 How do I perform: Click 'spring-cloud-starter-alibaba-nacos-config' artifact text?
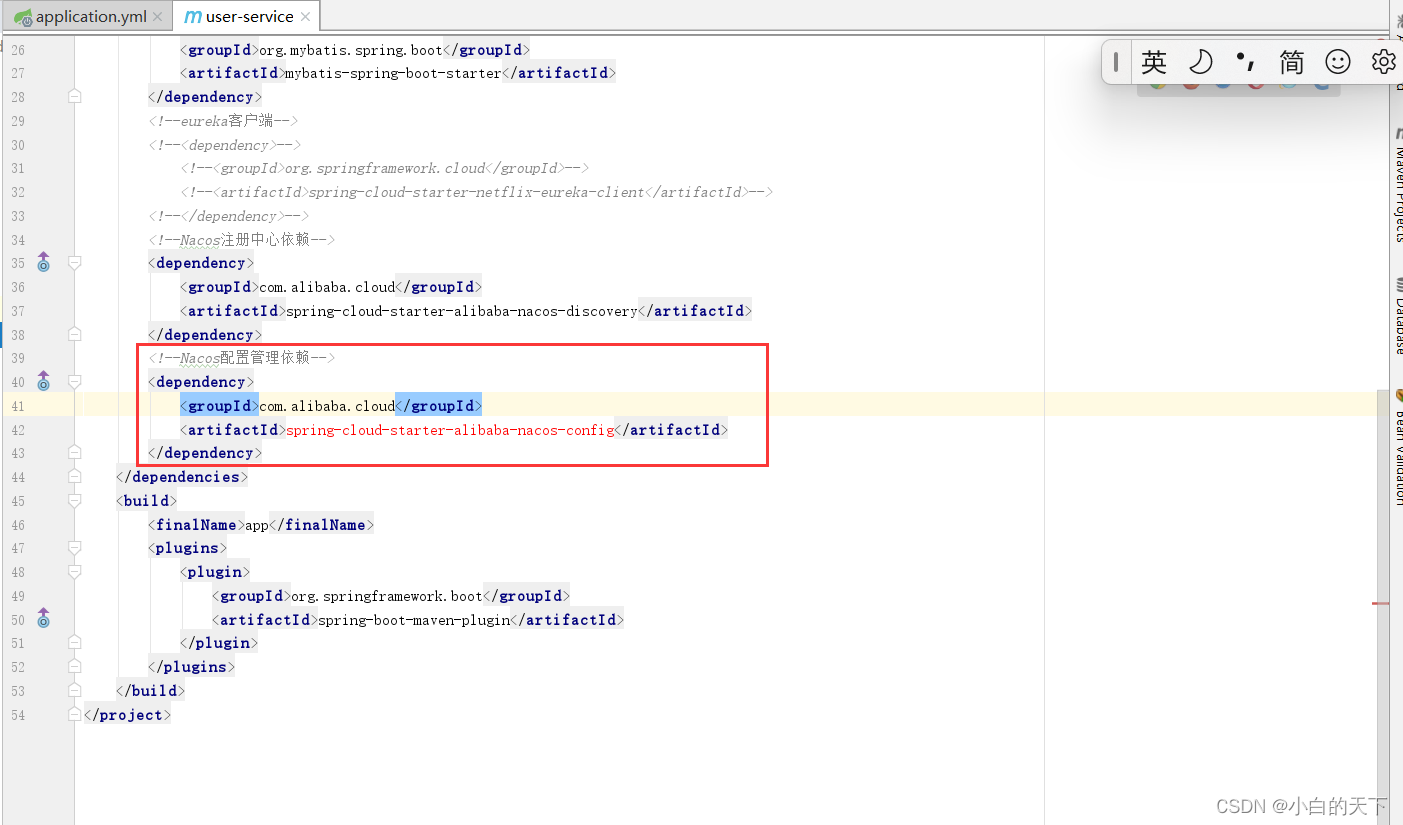(x=450, y=430)
